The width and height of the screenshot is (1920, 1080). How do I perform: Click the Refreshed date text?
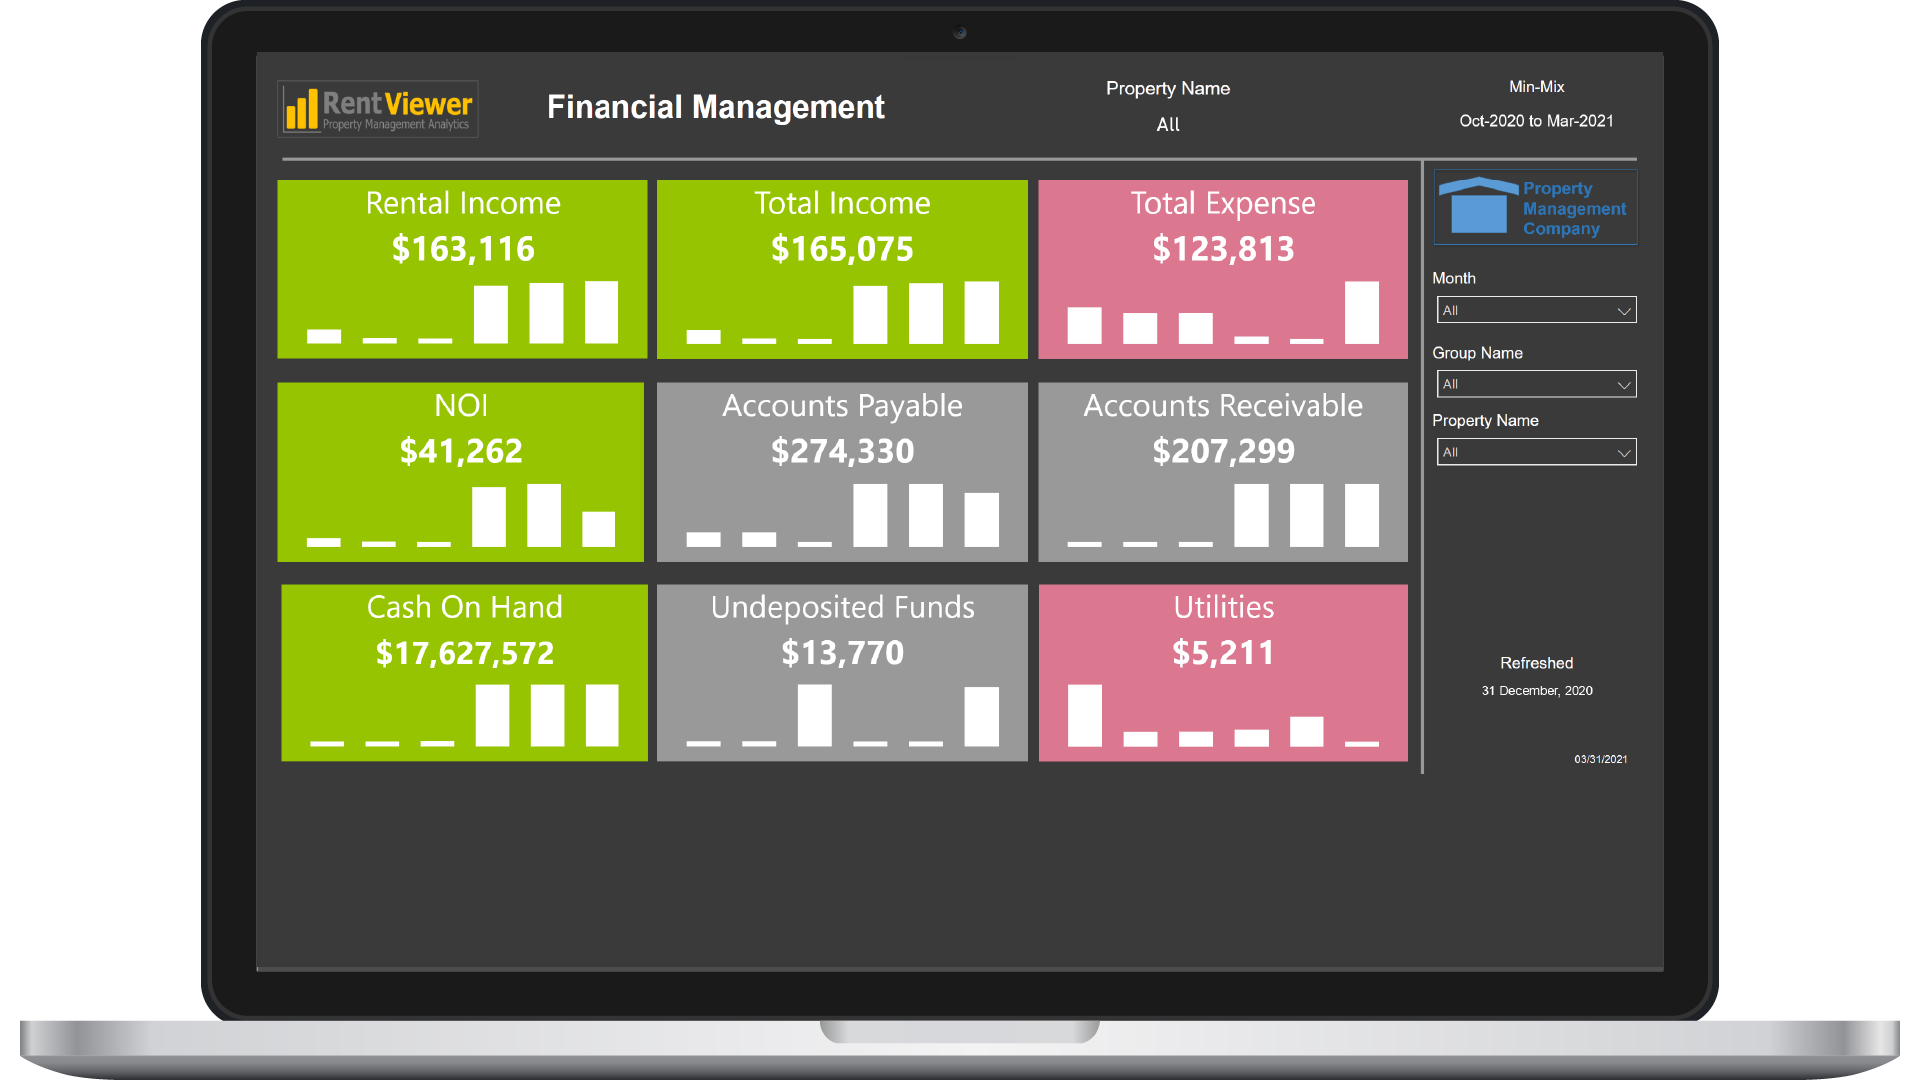point(1536,690)
